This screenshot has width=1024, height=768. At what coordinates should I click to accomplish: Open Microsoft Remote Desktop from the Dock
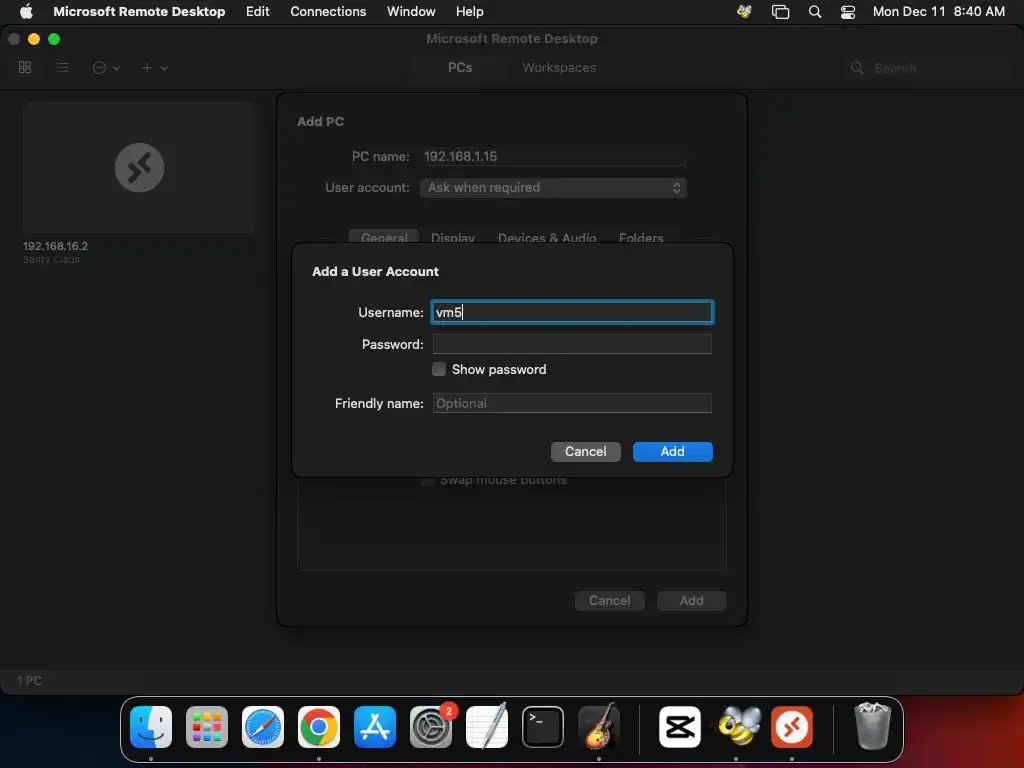792,727
